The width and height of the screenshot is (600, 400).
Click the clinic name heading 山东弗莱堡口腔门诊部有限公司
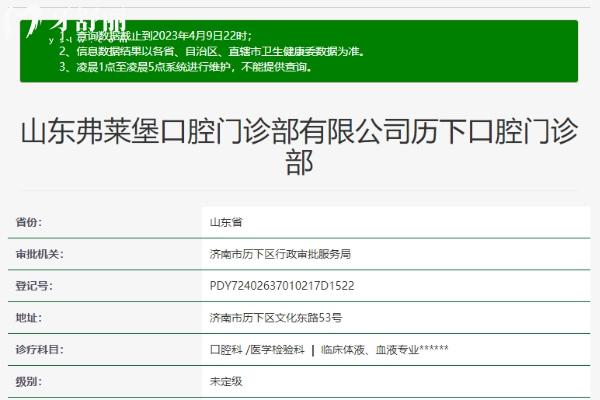coord(298,147)
